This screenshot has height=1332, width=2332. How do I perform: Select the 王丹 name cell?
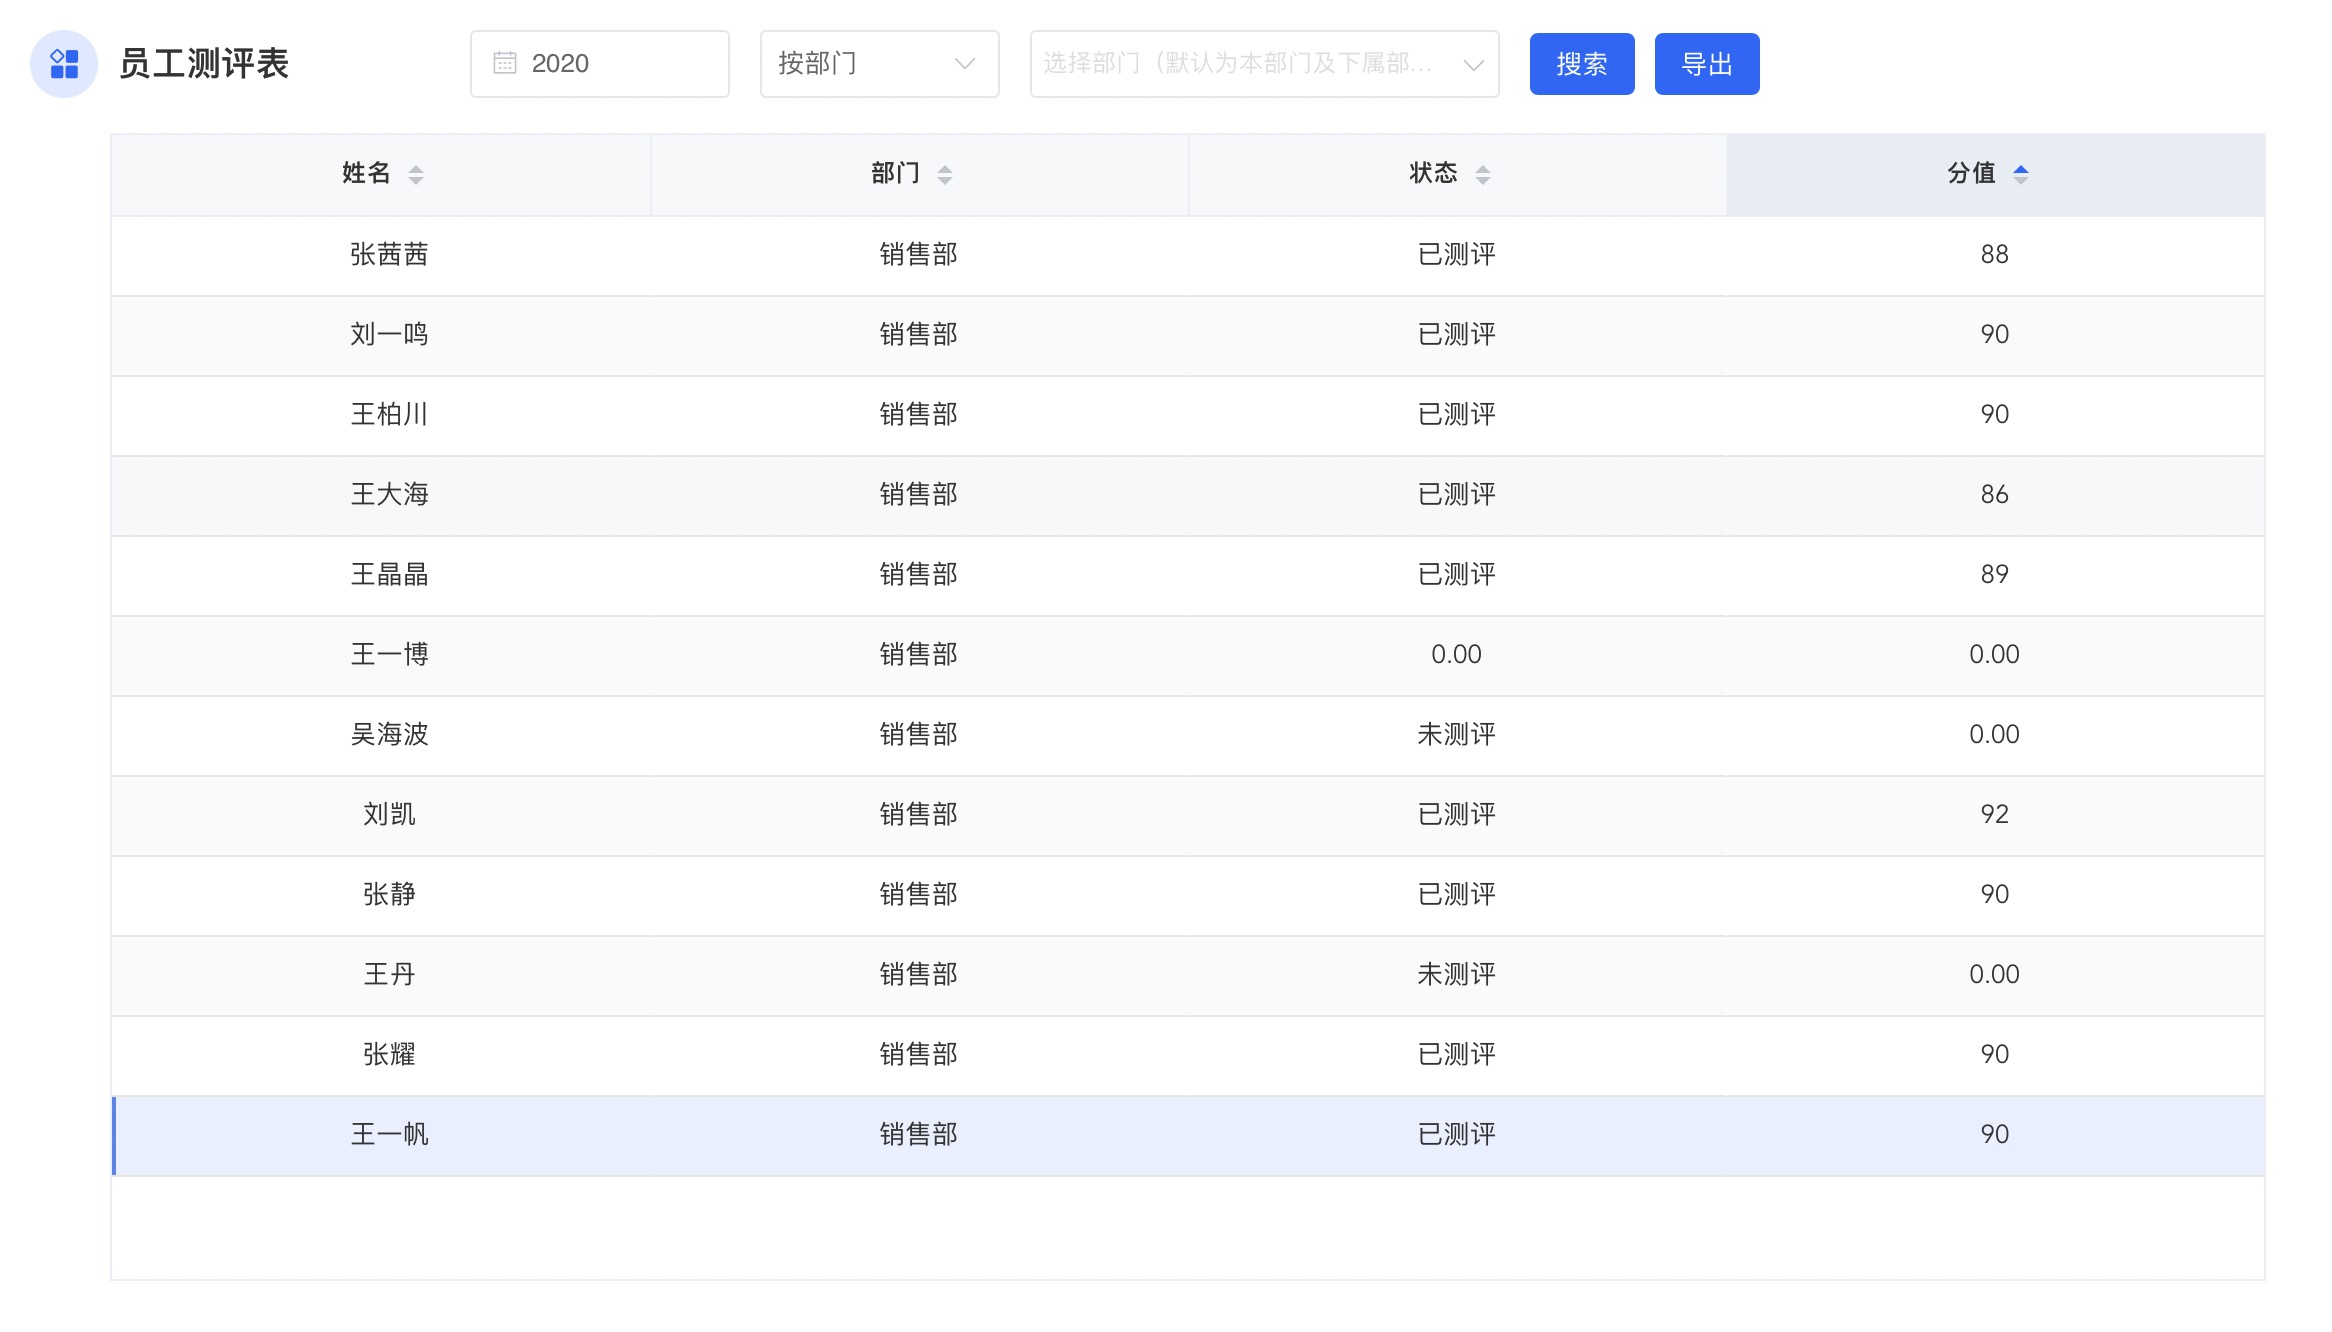point(389,974)
